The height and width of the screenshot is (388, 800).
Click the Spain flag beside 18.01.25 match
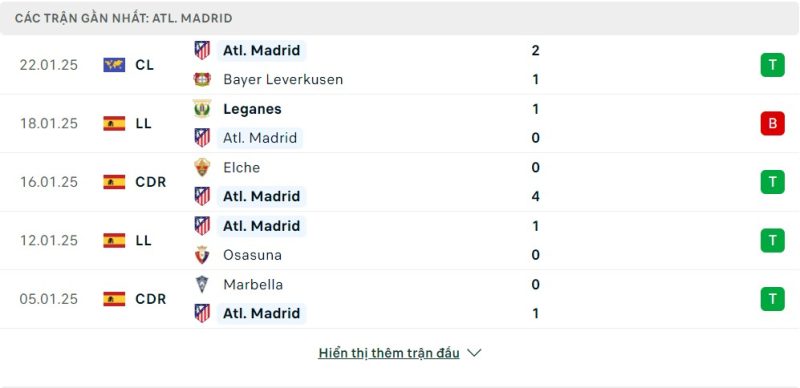(114, 124)
